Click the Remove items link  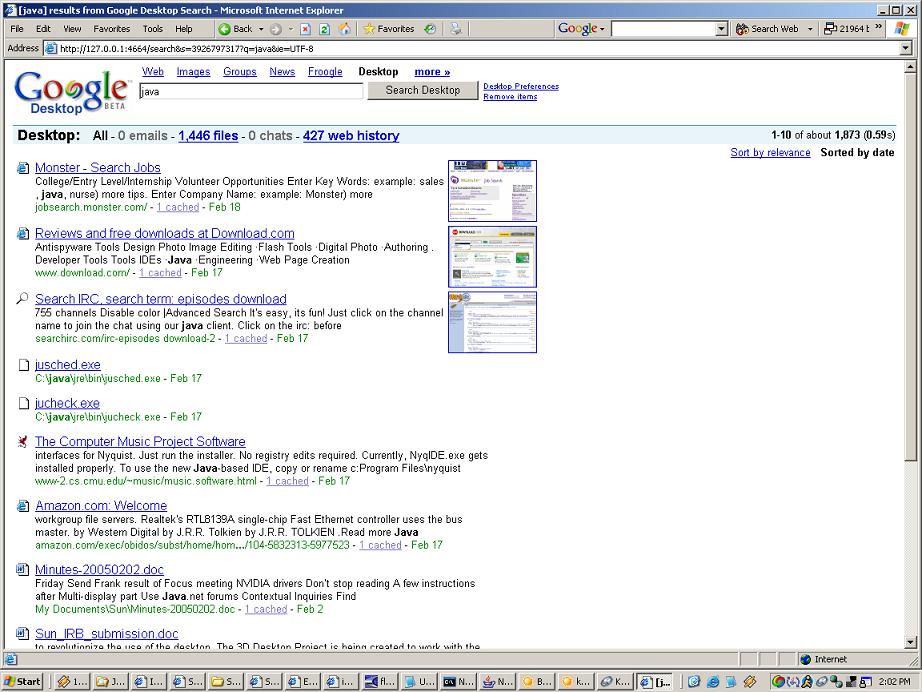510,96
